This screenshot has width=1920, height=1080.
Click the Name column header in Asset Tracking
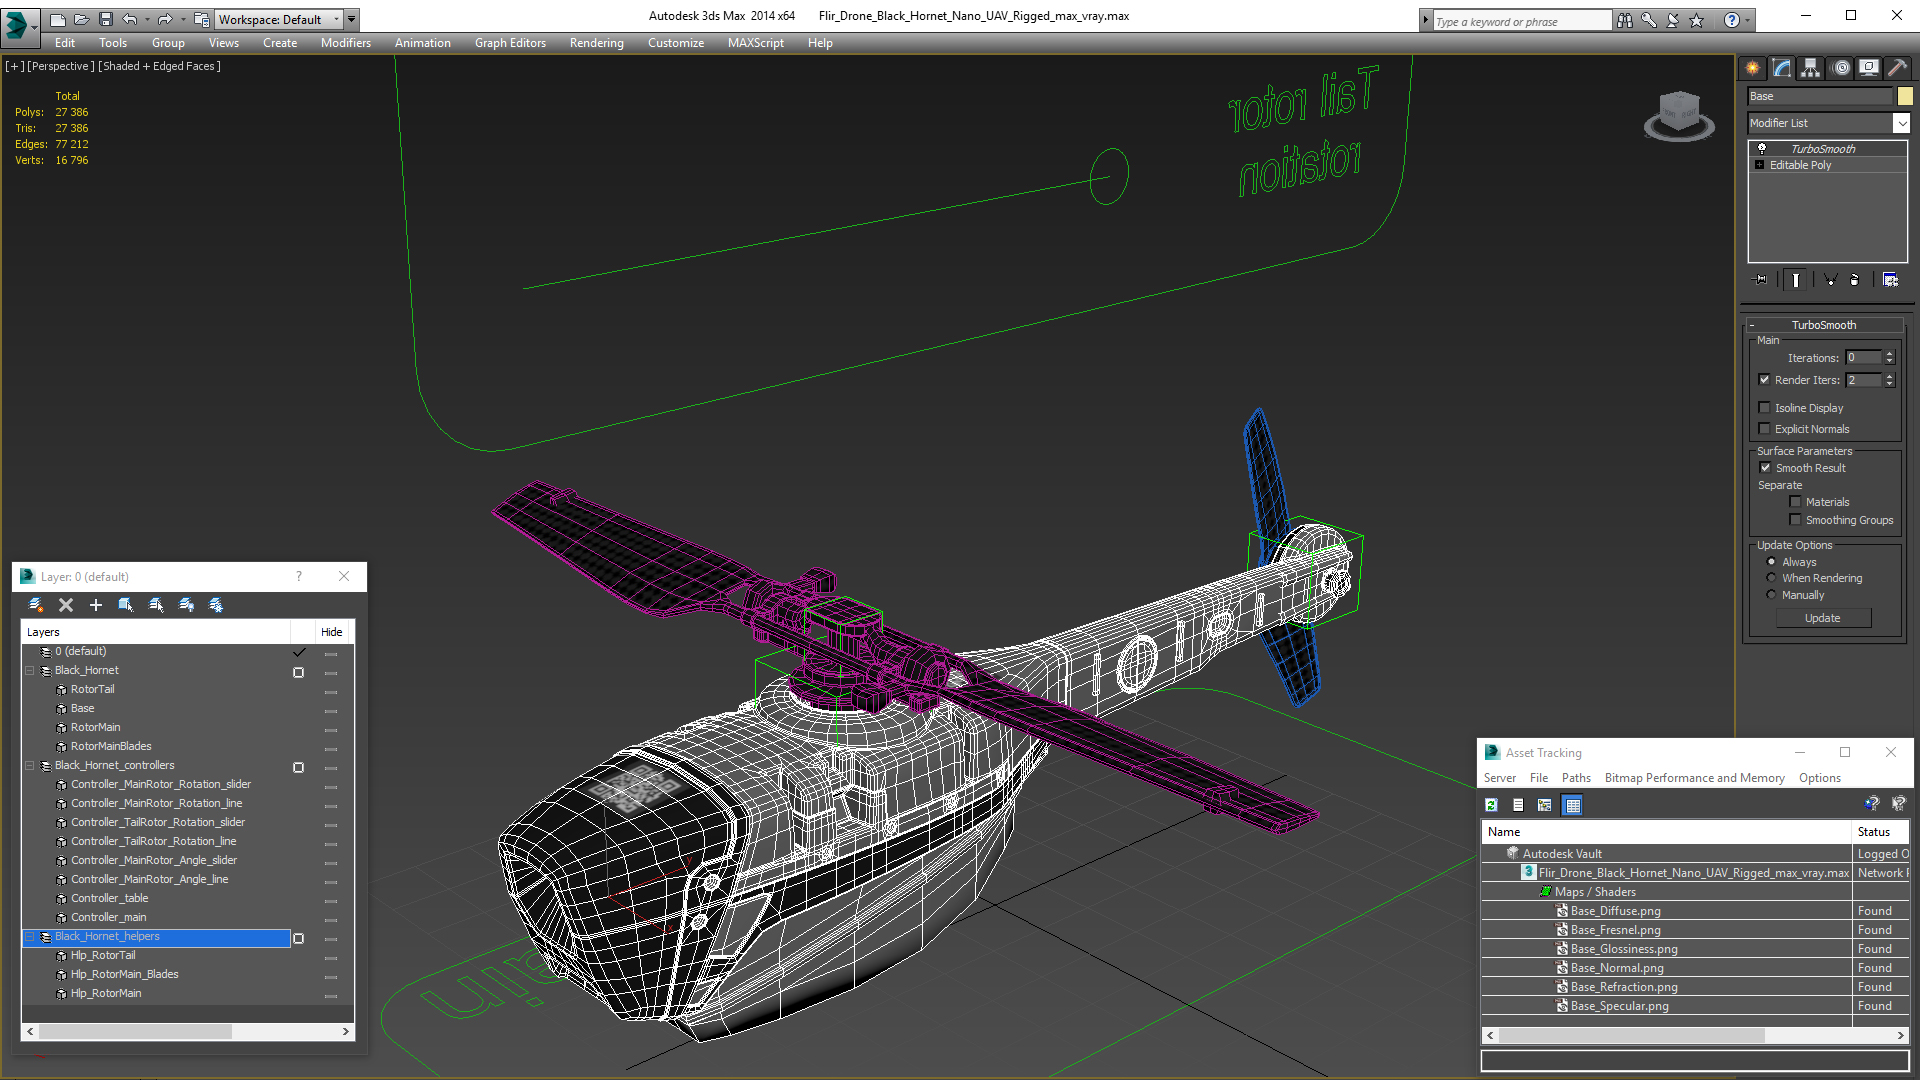[x=1666, y=832]
